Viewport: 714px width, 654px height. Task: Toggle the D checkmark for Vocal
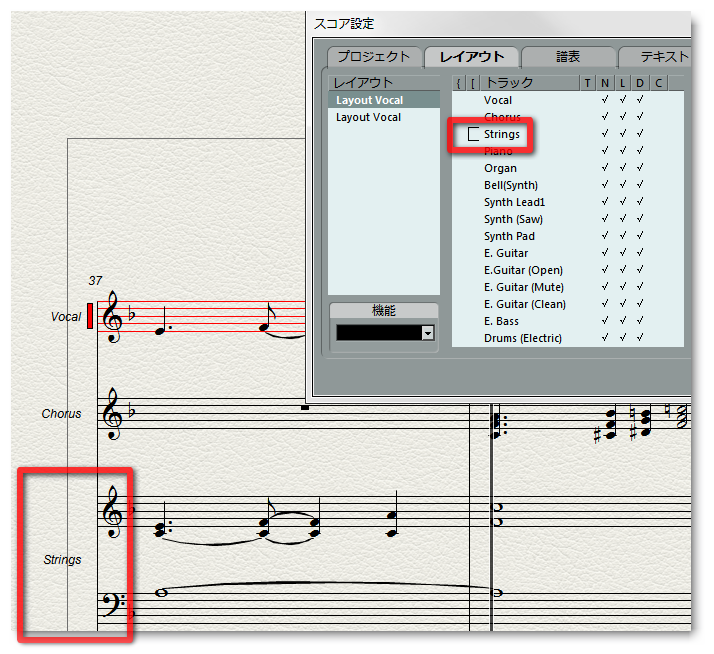coord(640,99)
